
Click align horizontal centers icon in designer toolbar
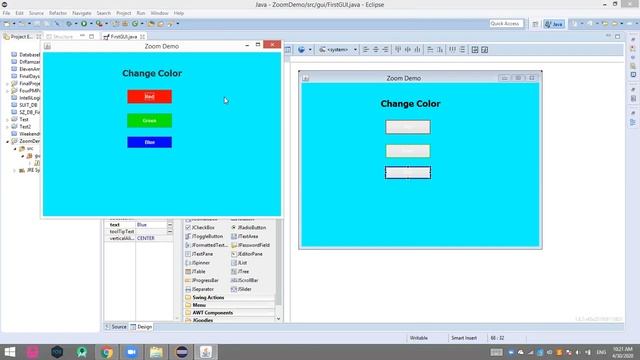(x=376, y=49)
